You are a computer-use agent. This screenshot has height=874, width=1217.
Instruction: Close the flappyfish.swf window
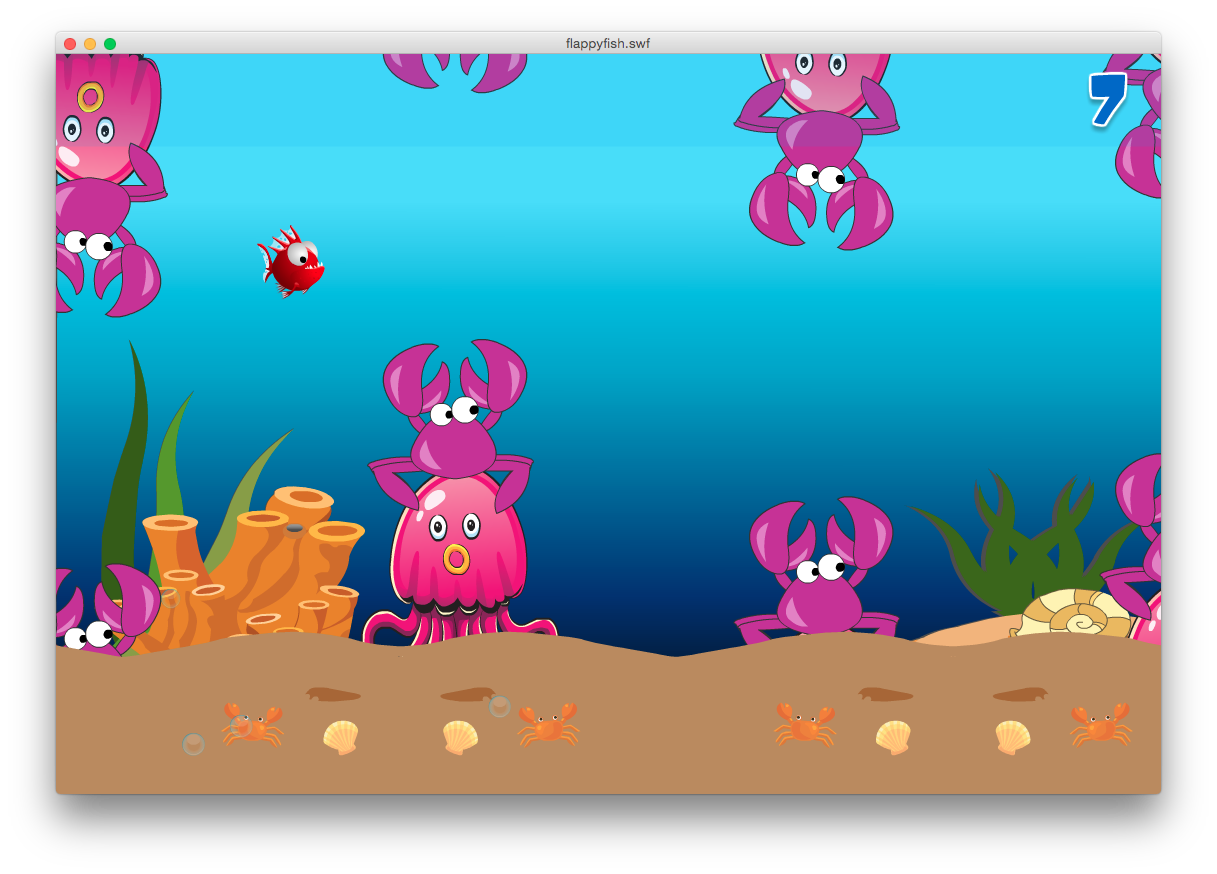(70, 43)
